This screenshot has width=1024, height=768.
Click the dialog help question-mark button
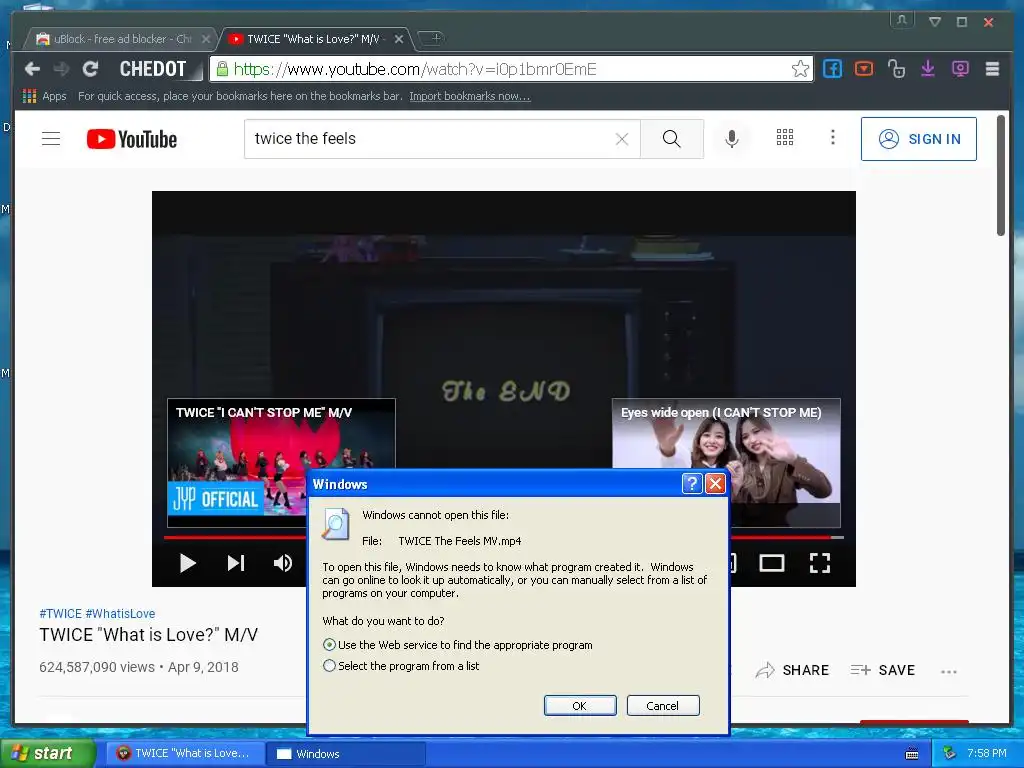tap(691, 484)
